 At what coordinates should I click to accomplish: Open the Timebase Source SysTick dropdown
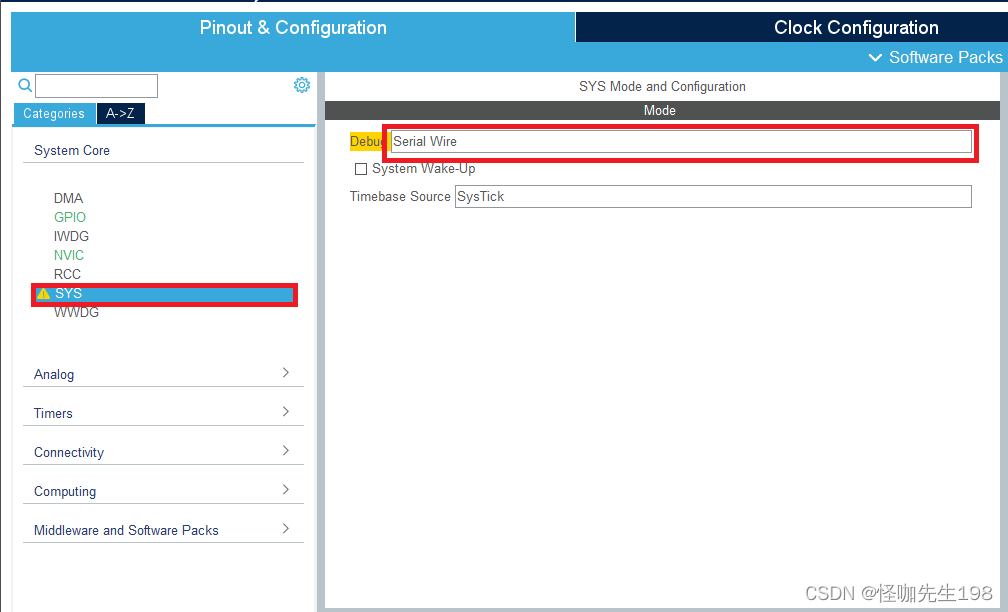pos(713,197)
